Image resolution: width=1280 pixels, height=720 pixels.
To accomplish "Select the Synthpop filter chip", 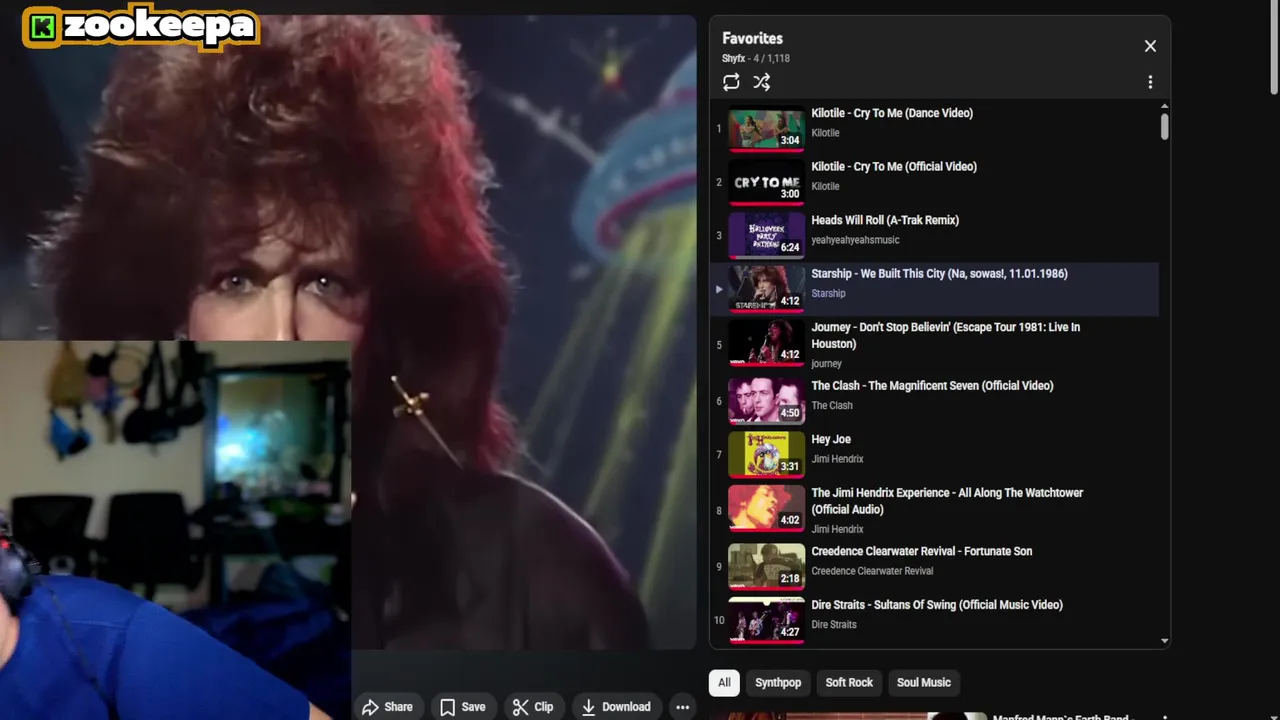I will coord(778,682).
